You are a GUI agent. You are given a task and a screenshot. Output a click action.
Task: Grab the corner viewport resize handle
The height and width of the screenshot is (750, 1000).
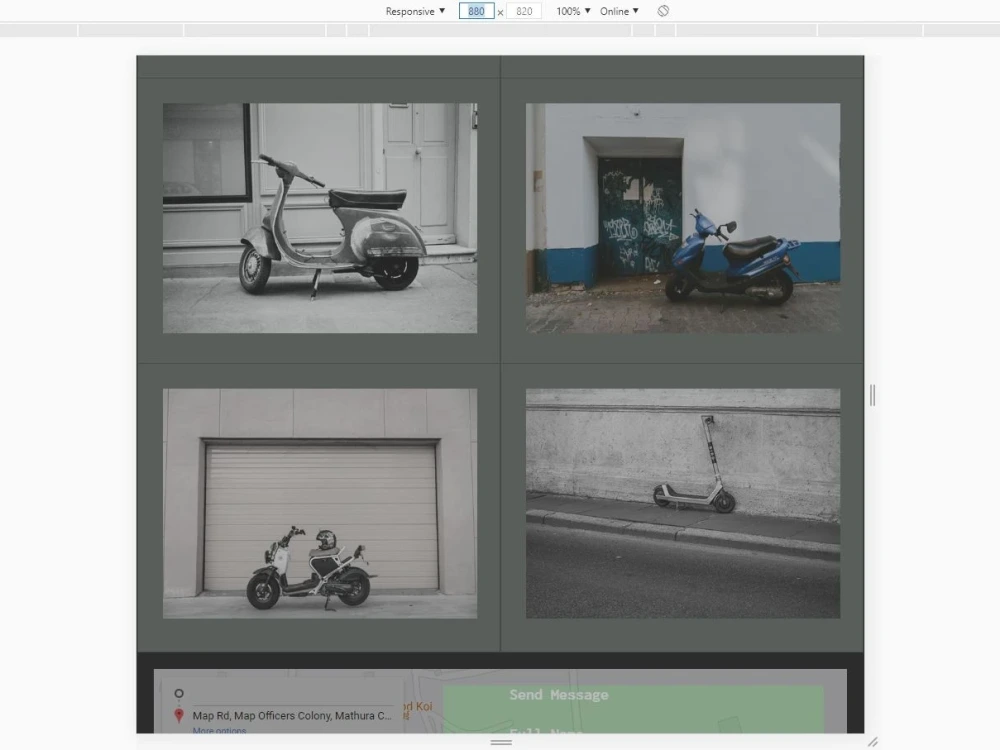click(x=872, y=742)
